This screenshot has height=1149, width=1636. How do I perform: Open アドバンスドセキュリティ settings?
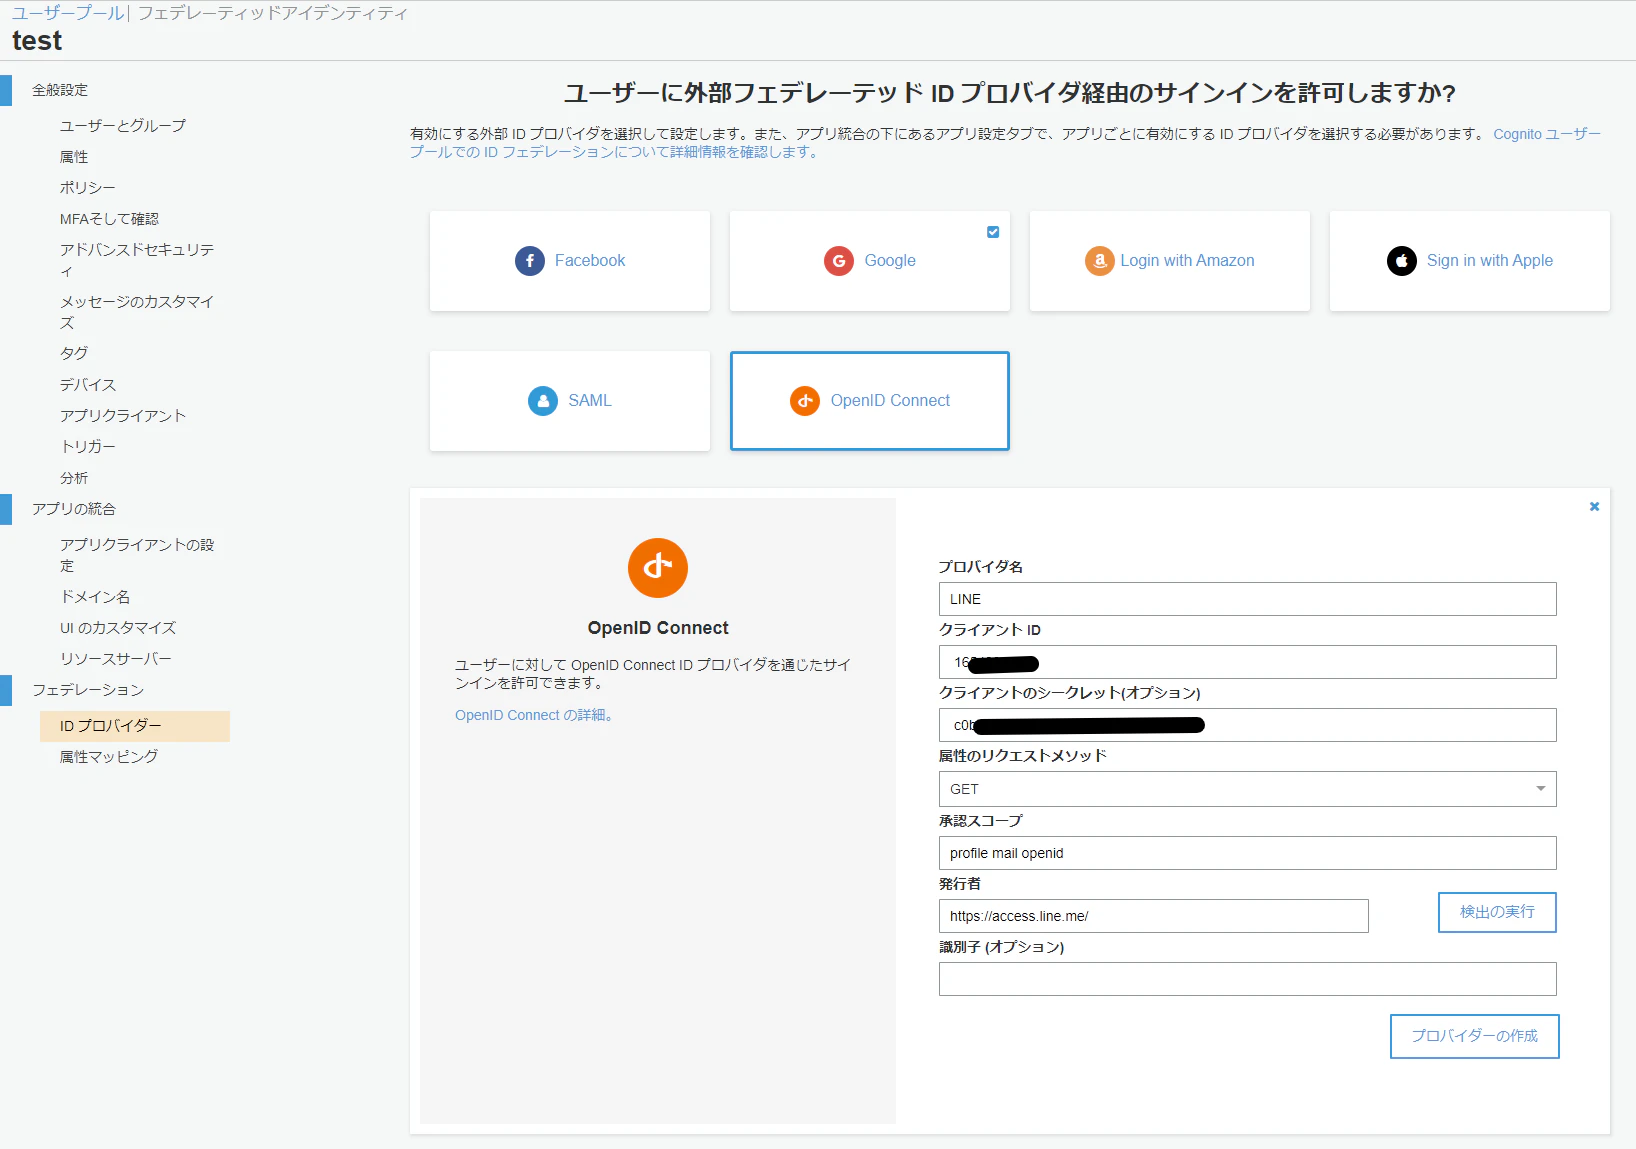pos(137,260)
